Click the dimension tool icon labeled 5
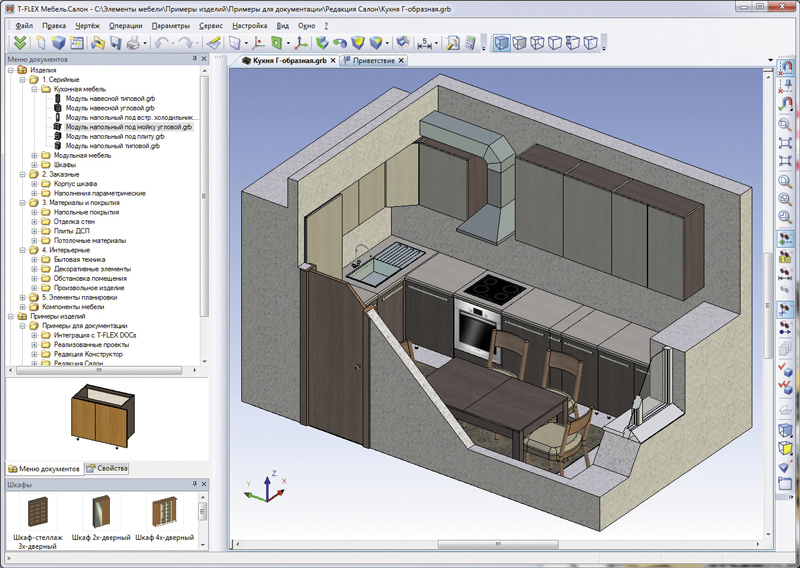Image resolution: width=800 pixels, height=568 pixels. (x=424, y=43)
